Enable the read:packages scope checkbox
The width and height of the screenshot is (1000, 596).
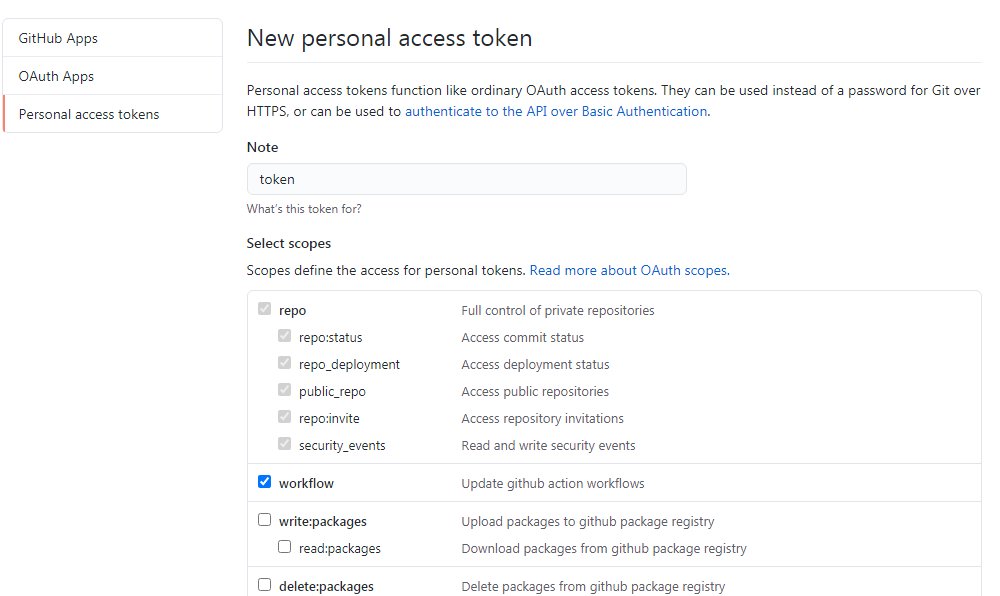(x=284, y=547)
